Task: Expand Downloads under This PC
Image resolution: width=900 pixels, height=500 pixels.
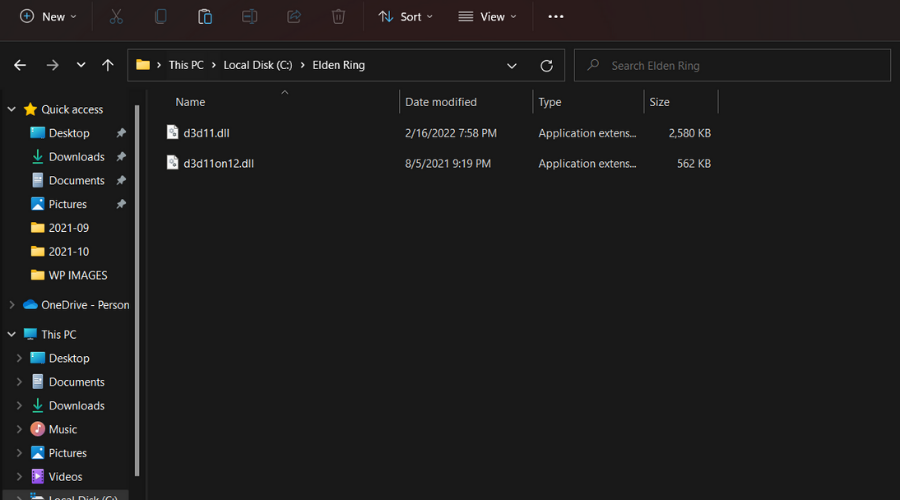Action: tap(19, 405)
